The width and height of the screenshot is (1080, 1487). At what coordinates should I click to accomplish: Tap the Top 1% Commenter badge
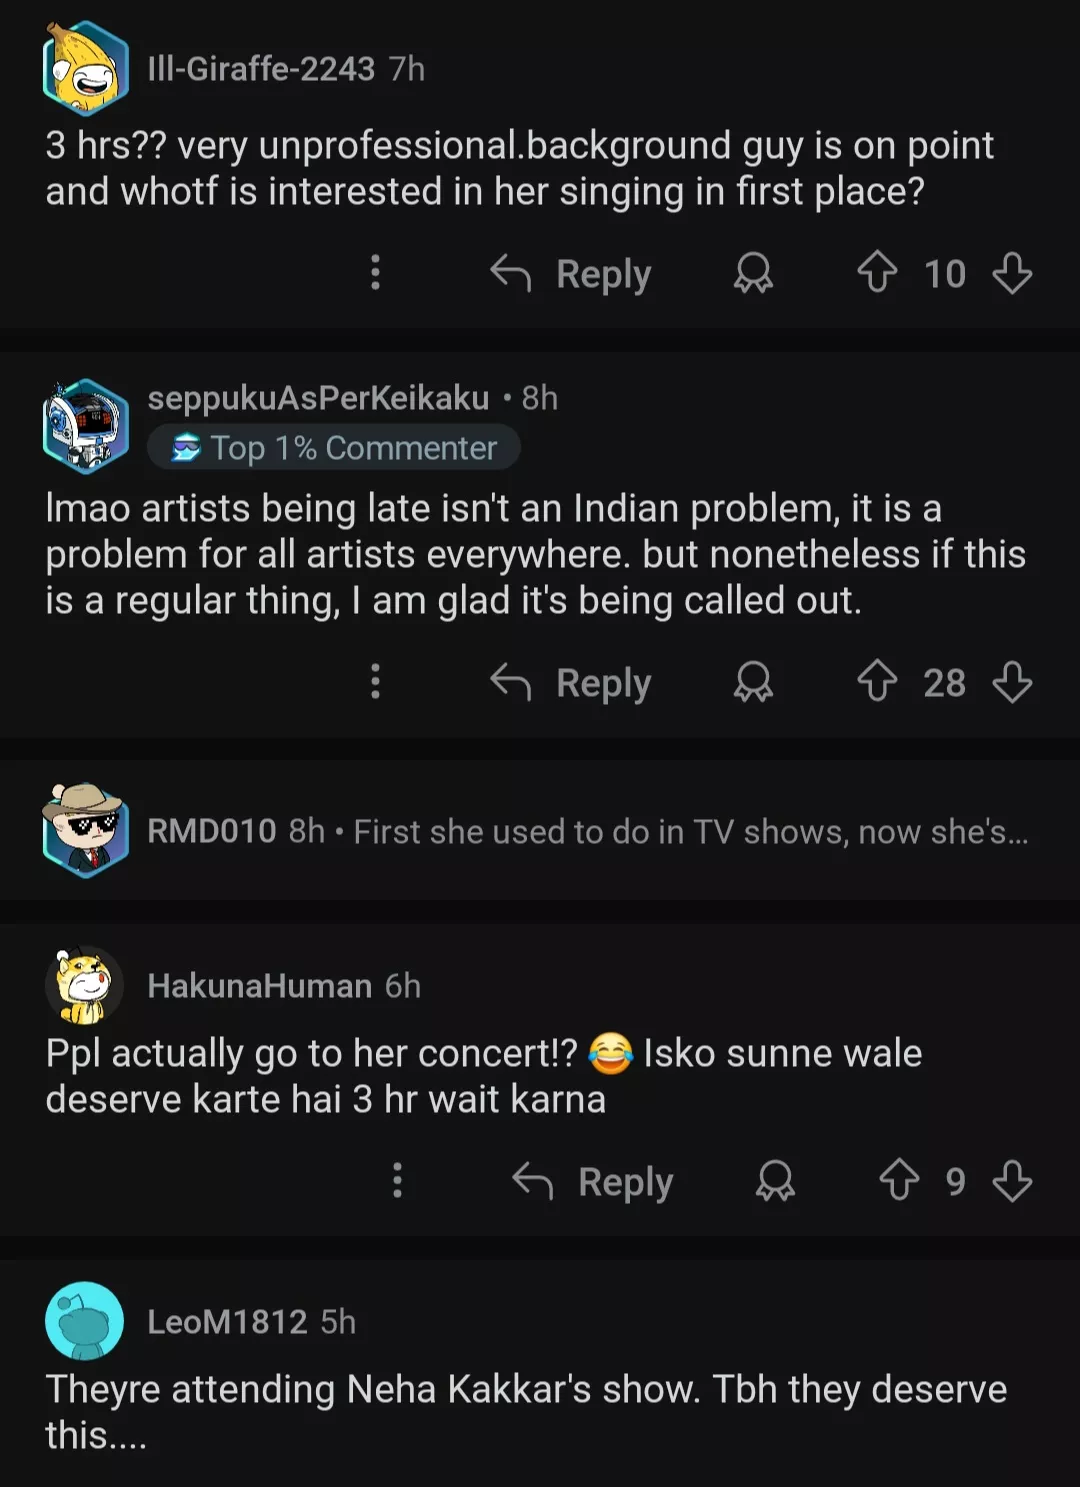pyautogui.click(x=334, y=448)
